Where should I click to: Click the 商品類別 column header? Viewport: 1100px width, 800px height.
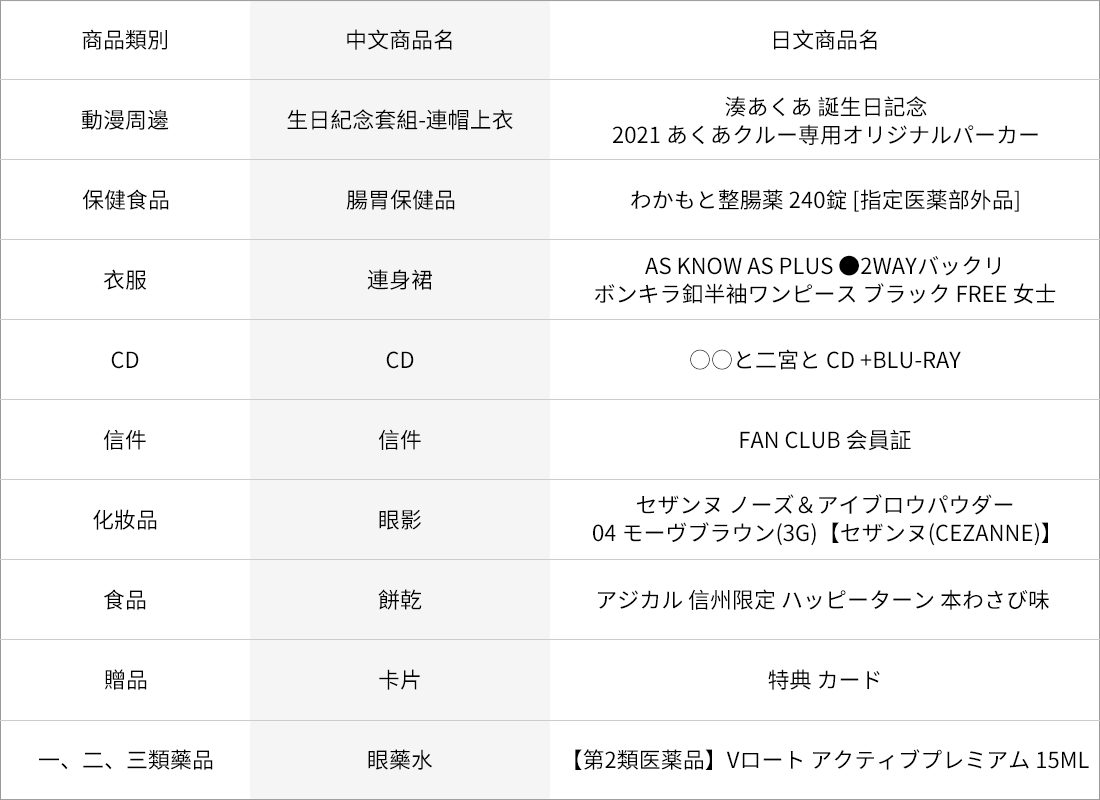[x=125, y=40]
